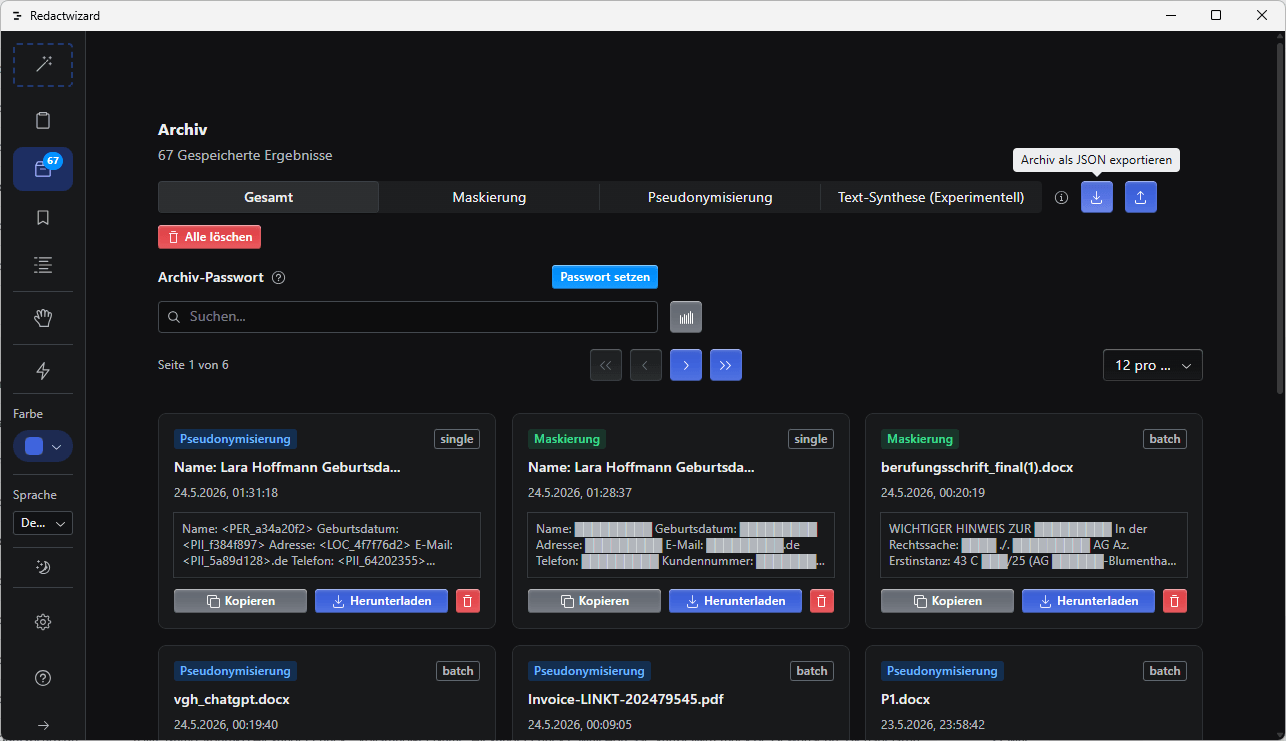Click the P1.docx card title
This screenshot has height=741, width=1286.
pos(908,699)
